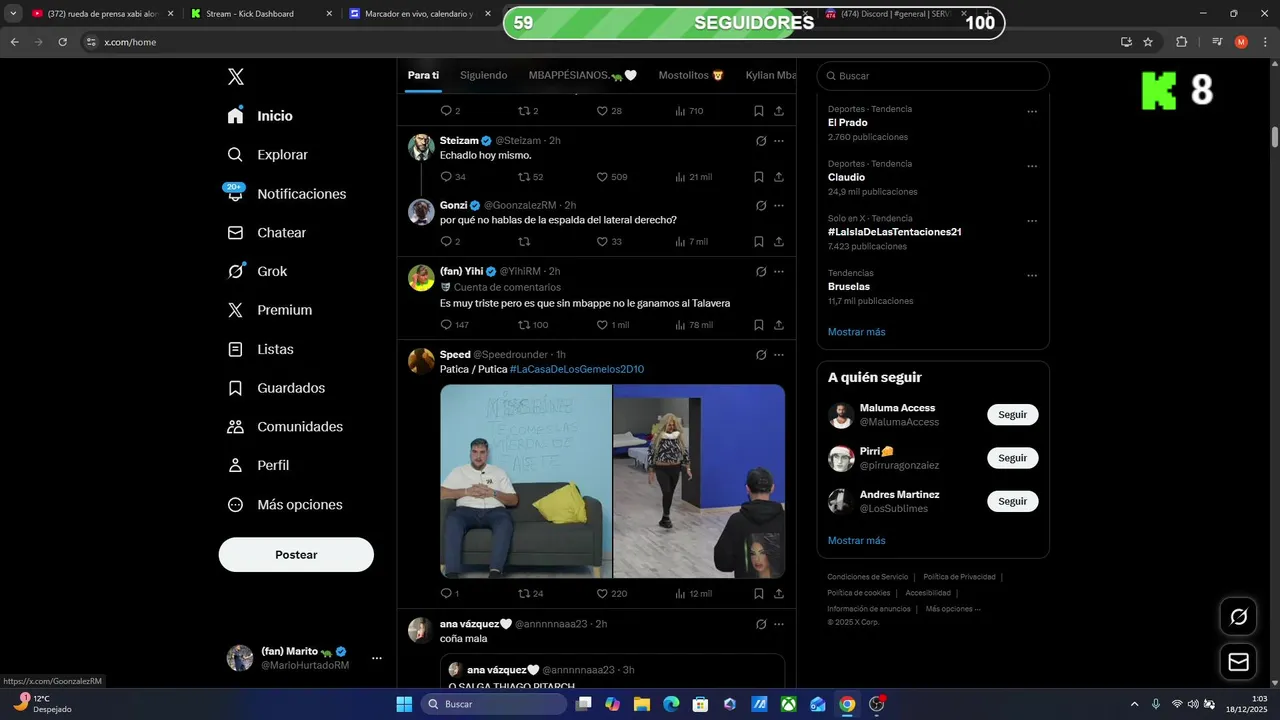Follow Maluma Access

click(x=1012, y=414)
